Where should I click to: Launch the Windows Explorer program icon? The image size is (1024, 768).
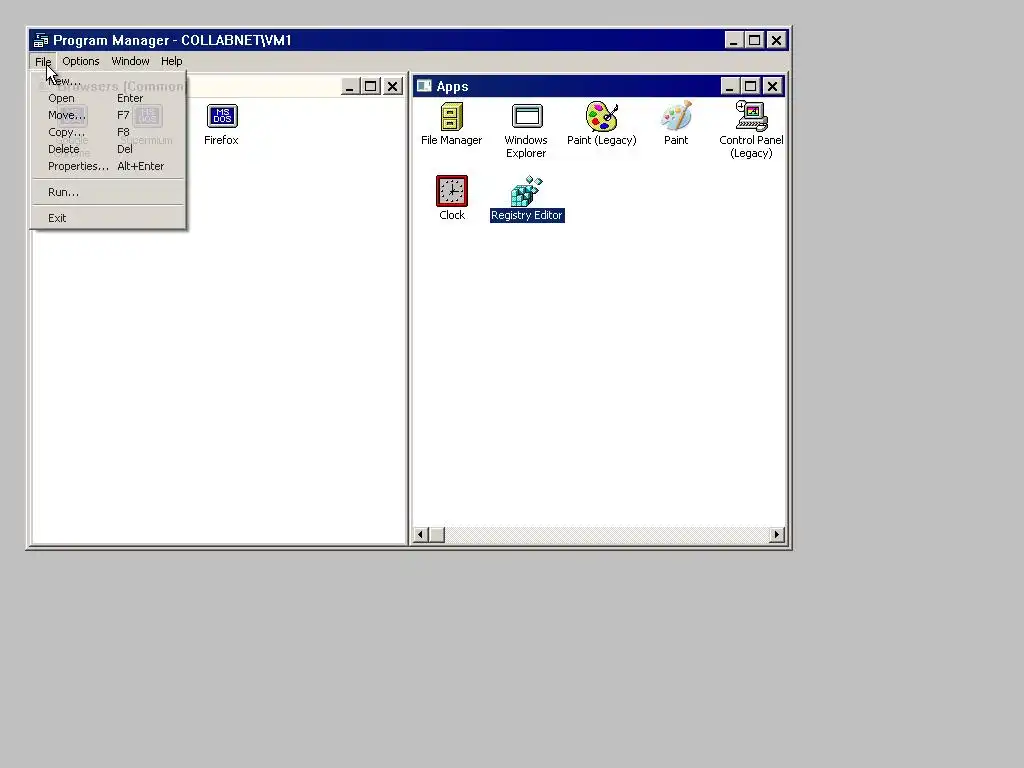[x=526, y=117]
